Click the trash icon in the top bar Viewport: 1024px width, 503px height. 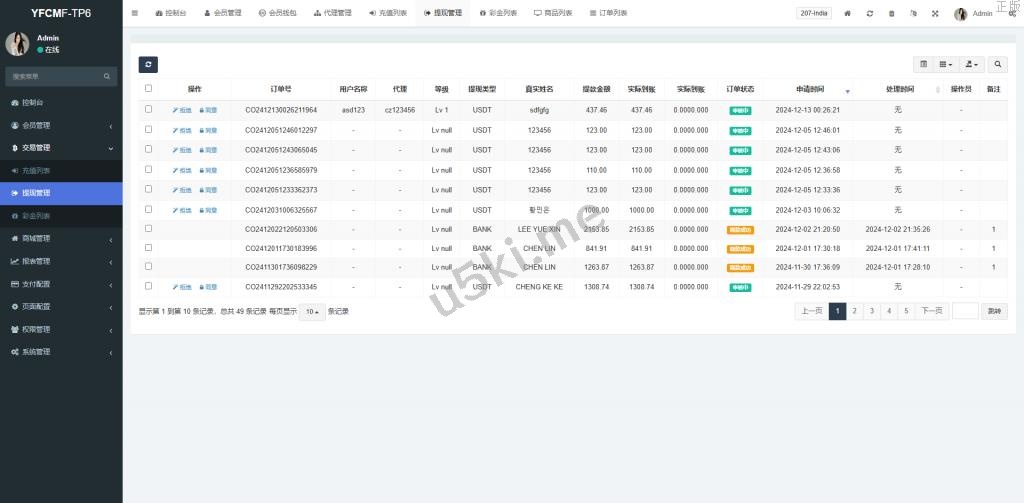(x=891, y=14)
